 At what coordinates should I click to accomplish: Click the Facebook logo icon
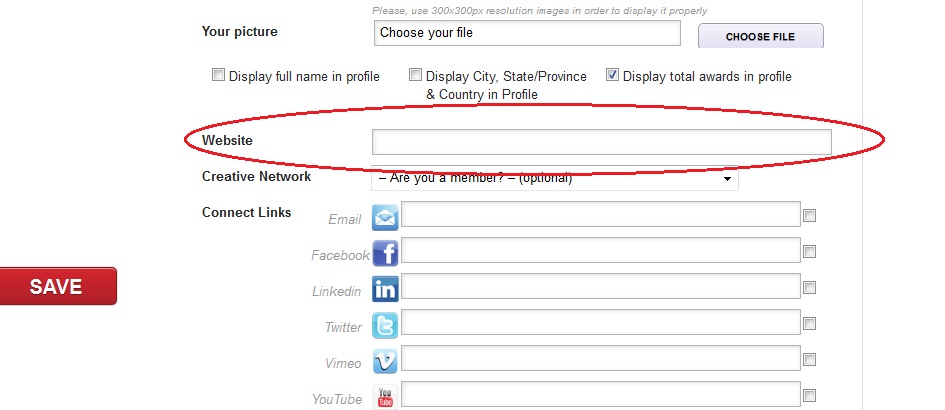pyautogui.click(x=385, y=253)
